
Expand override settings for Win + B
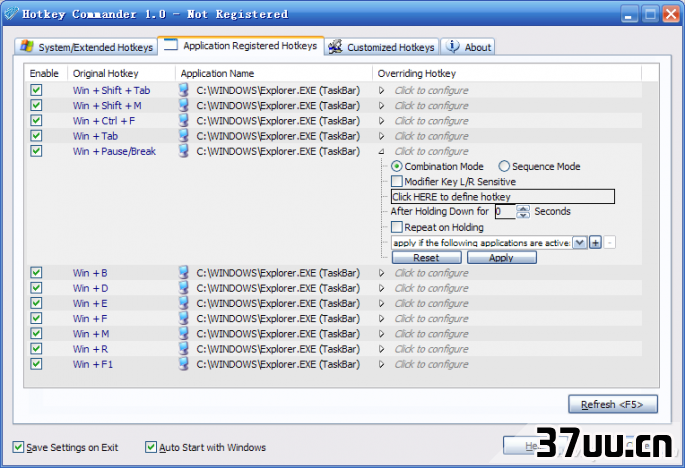[381, 273]
